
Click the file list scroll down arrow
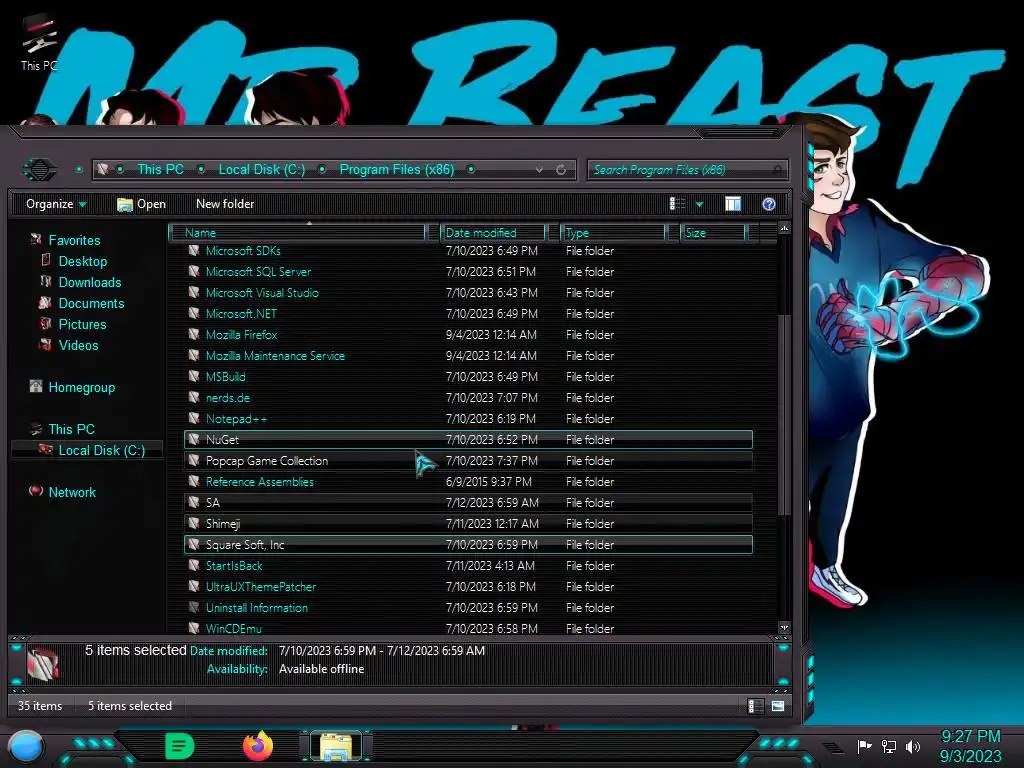(x=784, y=628)
